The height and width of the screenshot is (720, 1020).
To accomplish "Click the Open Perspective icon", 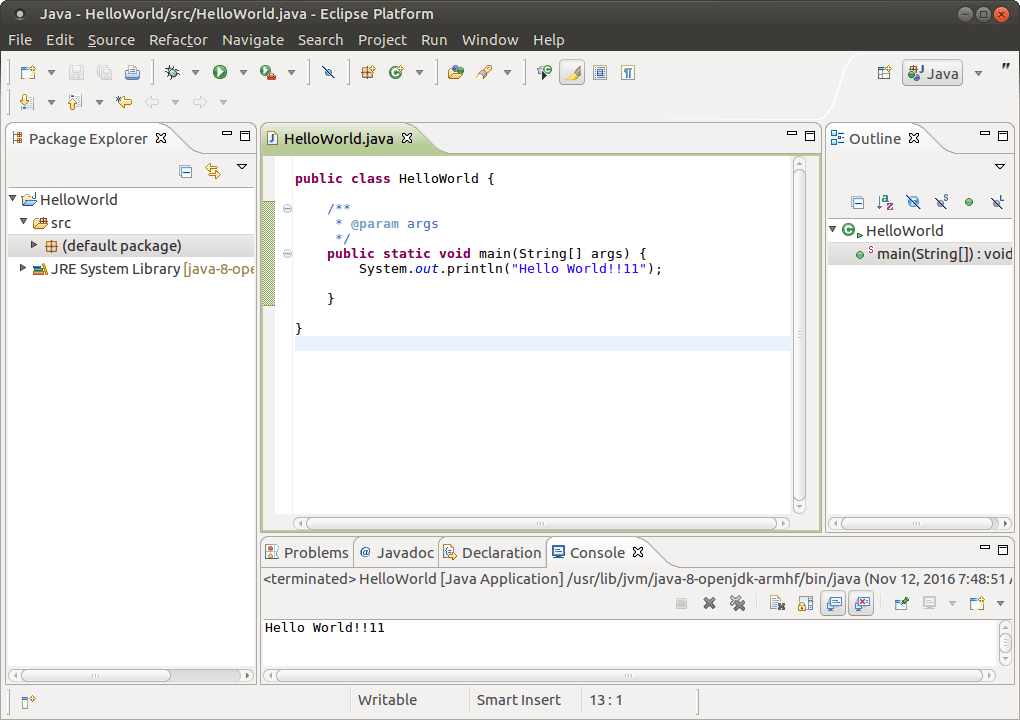I will coord(884,73).
